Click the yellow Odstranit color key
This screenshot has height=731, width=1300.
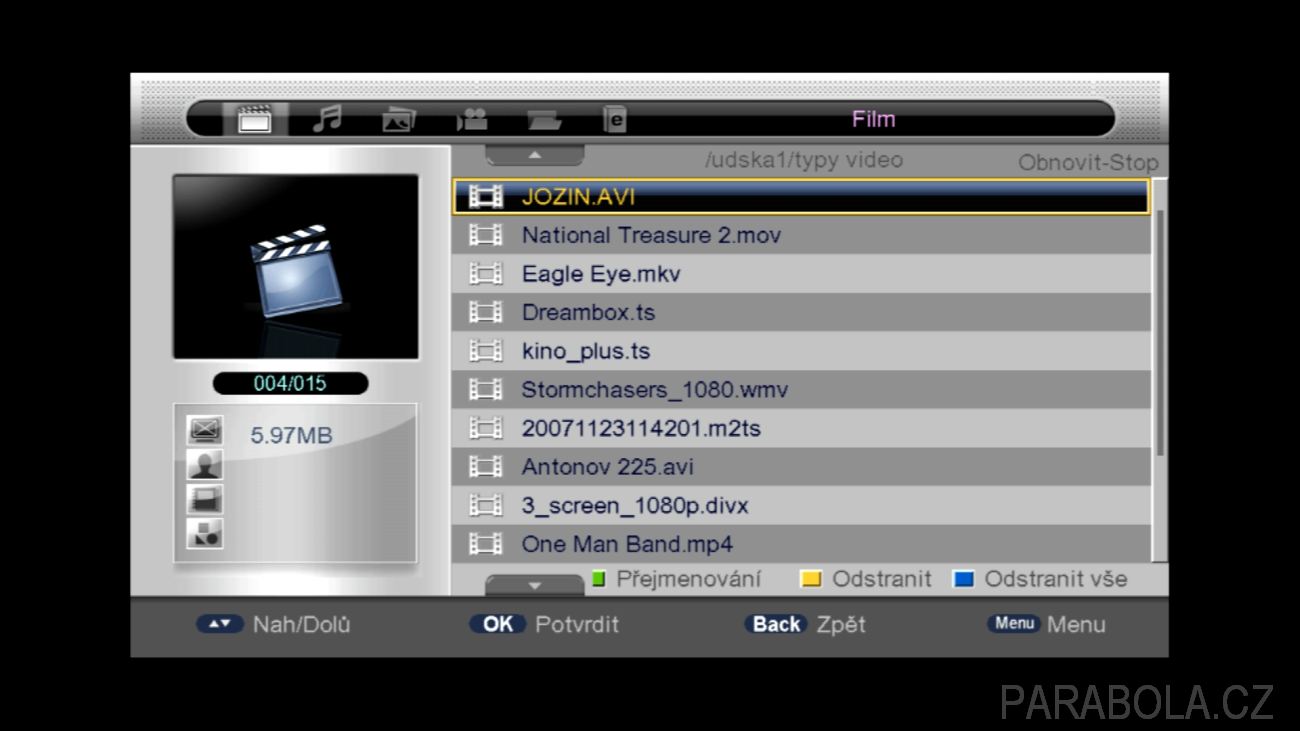[811, 579]
